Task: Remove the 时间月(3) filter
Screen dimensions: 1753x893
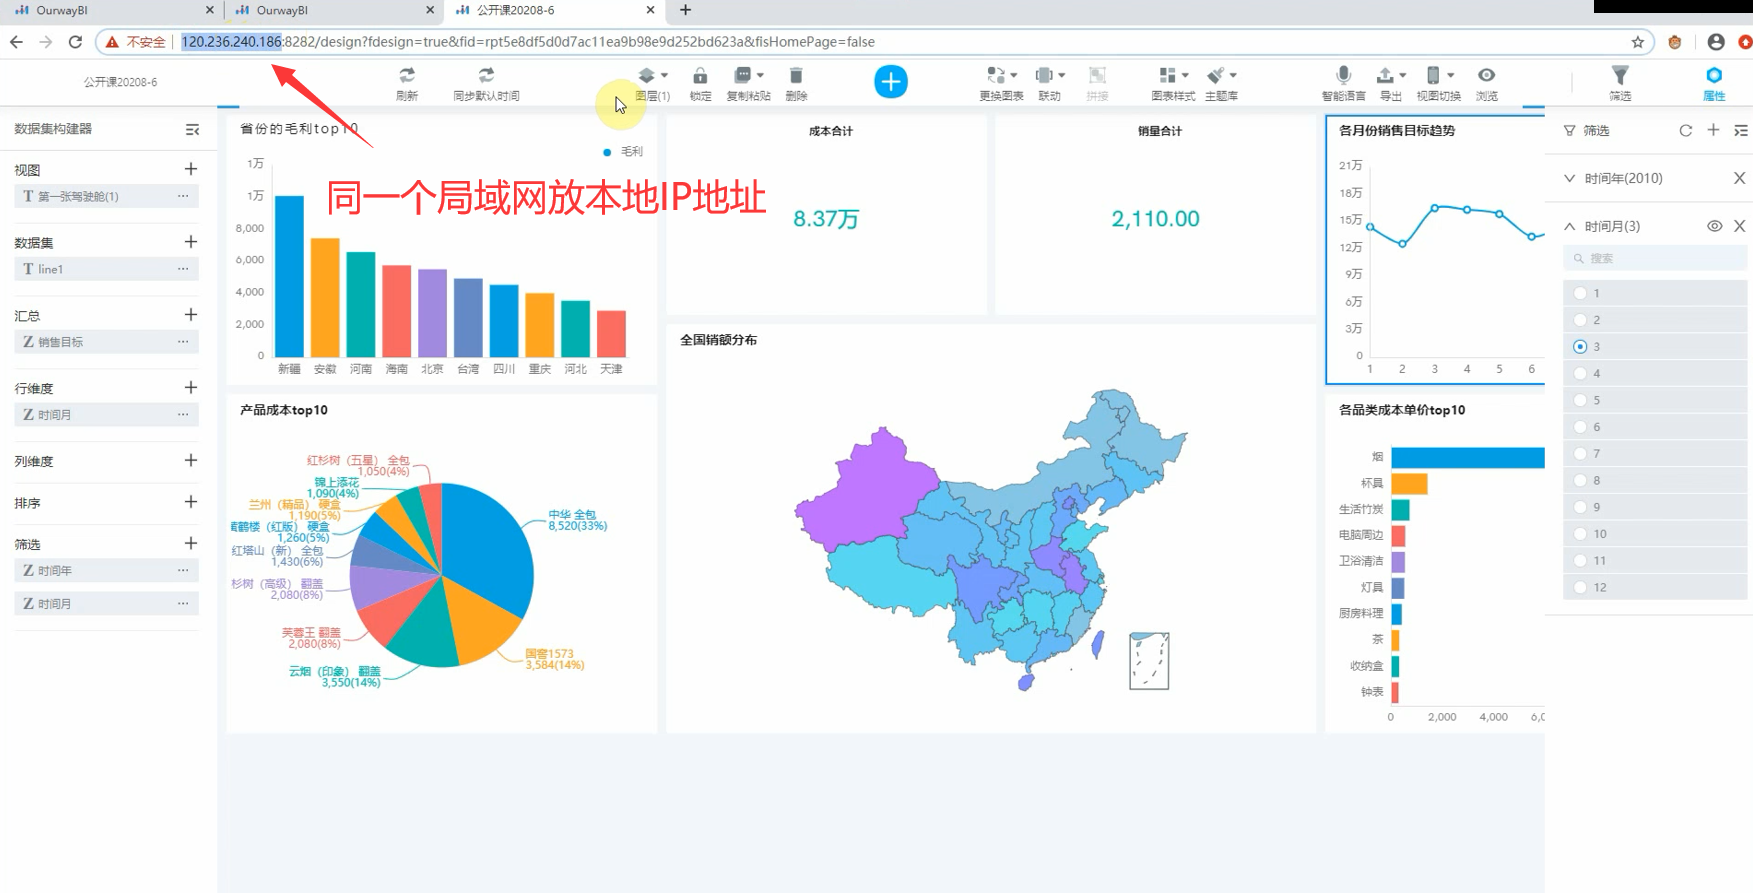Action: coord(1740,226)
